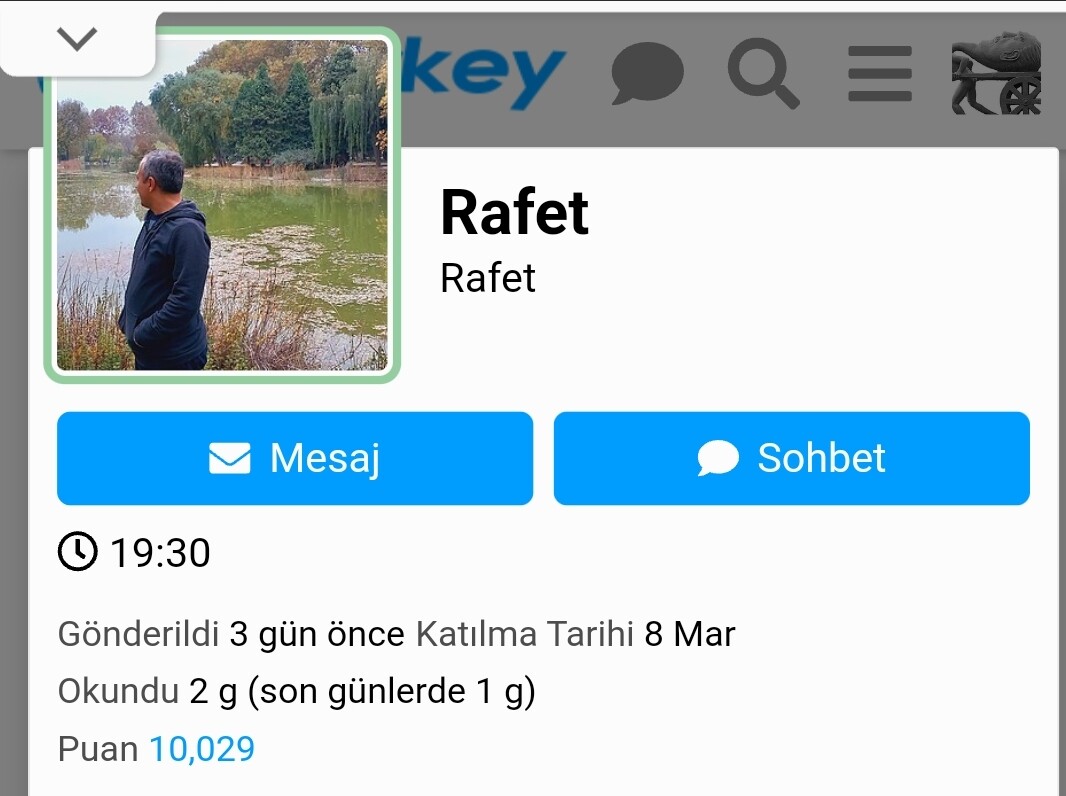The image size is (1066, 796).
Task: Click the clock icon beside 19:30
Action: pyautogui.click(x=78, y=551)
